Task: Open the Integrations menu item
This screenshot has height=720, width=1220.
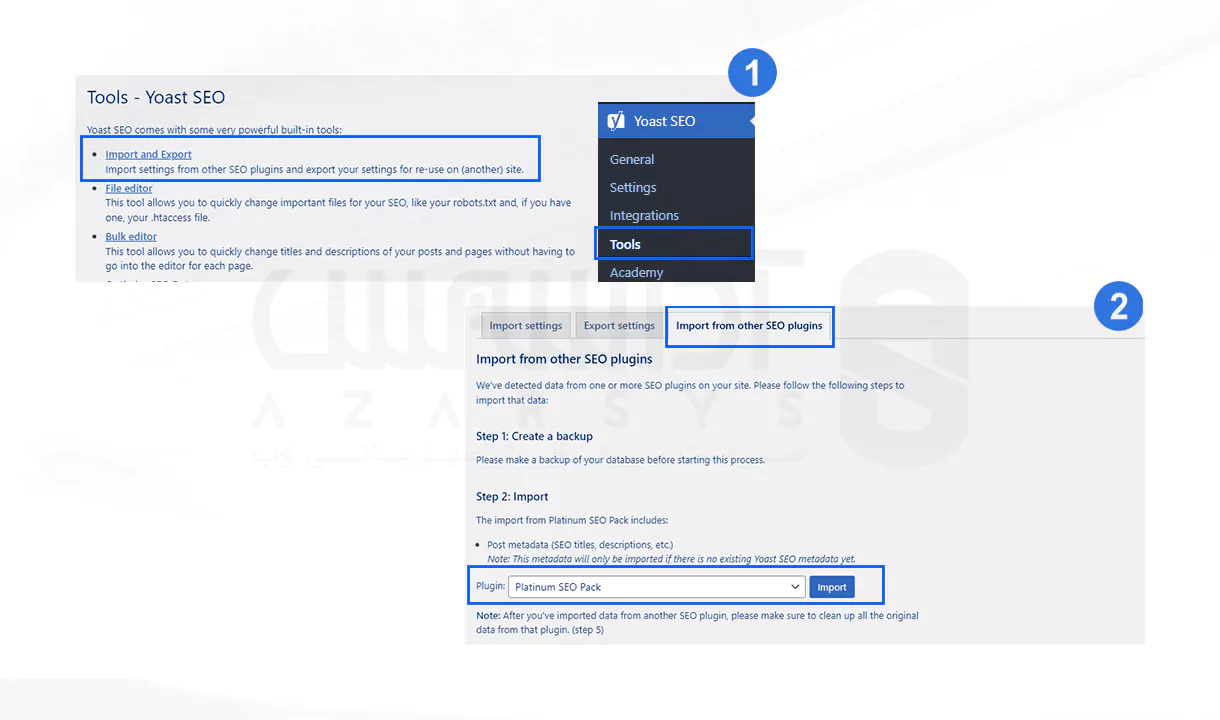Action: 644,215
